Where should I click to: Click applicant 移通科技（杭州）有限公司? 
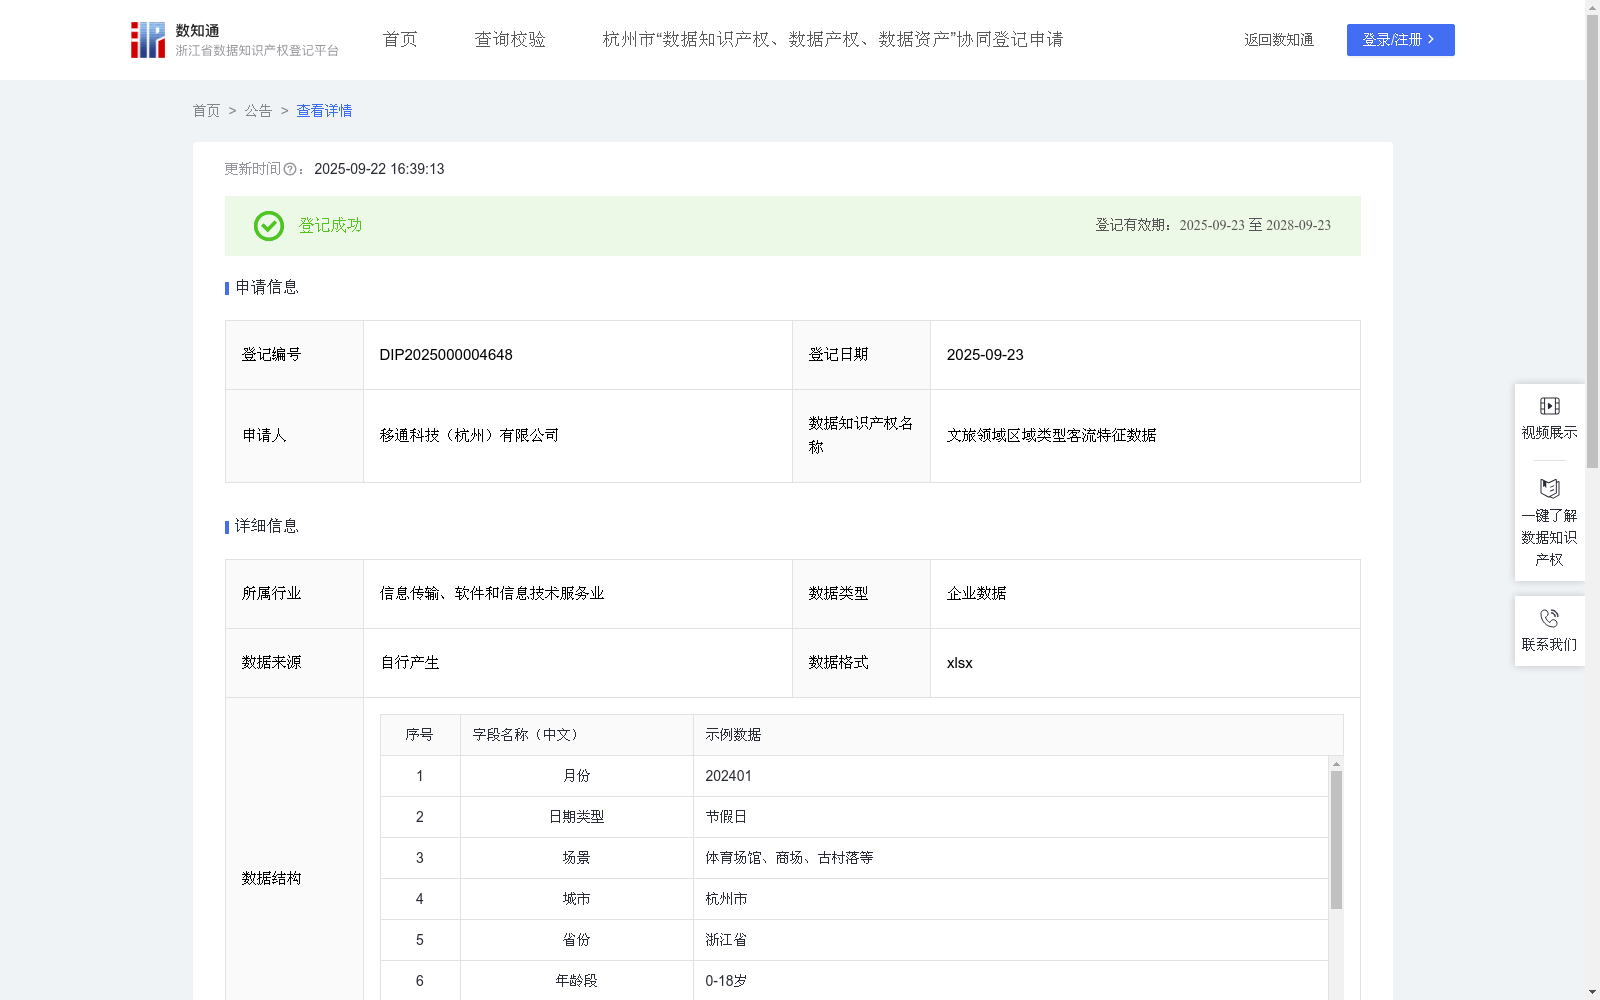point(469,436)
